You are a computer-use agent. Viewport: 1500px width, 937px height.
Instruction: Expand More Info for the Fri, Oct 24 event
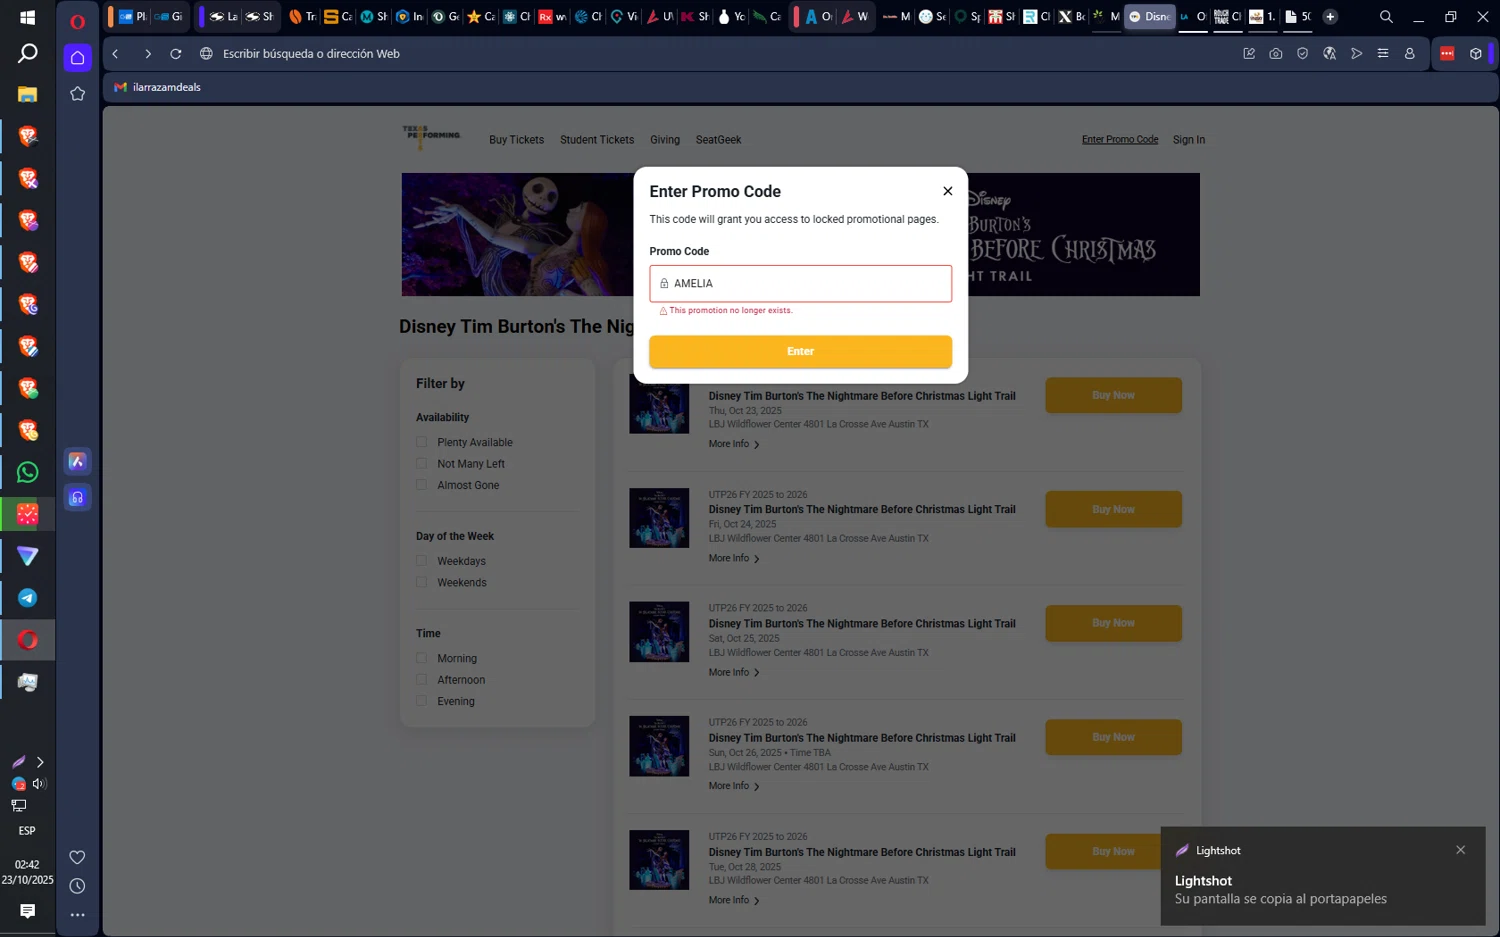pyautogui.click(x=734, y=558)
